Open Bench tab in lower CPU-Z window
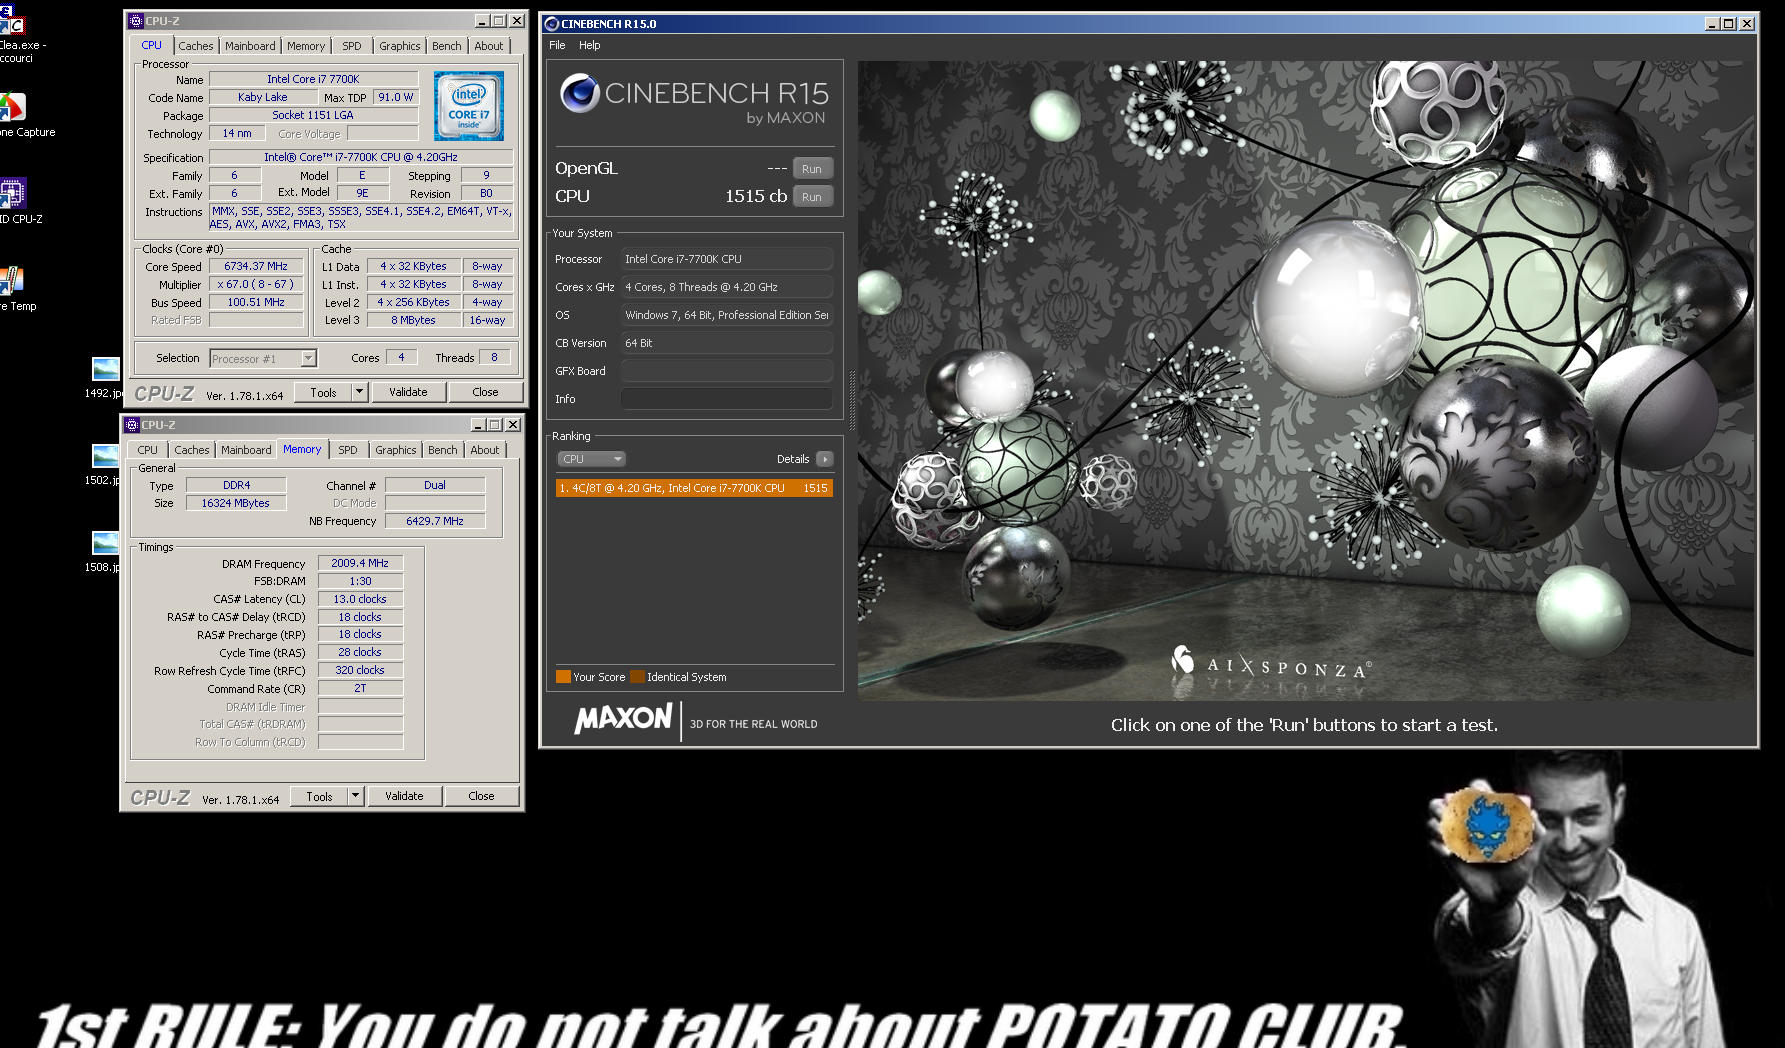Viewport: 1785px width, 1048px height. pos(443,450)
